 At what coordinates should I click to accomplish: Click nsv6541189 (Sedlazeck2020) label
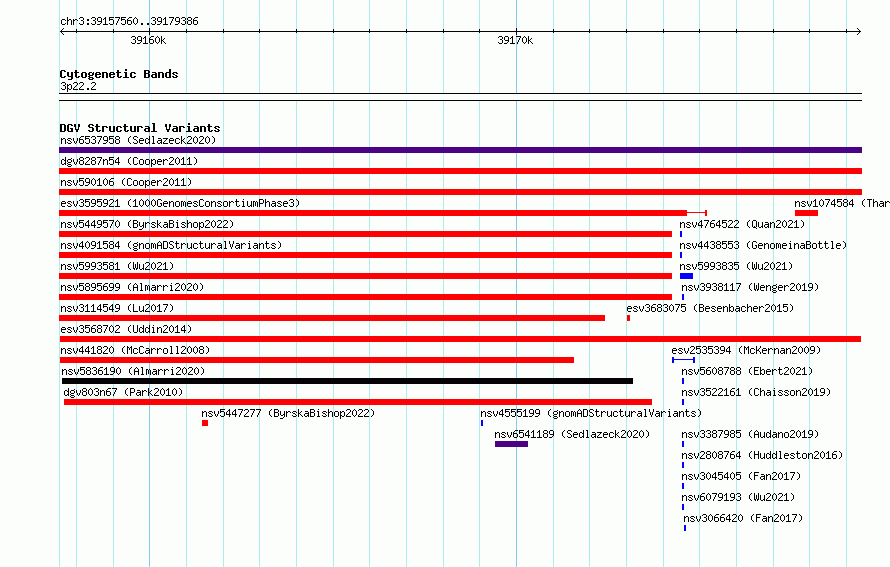572,434
